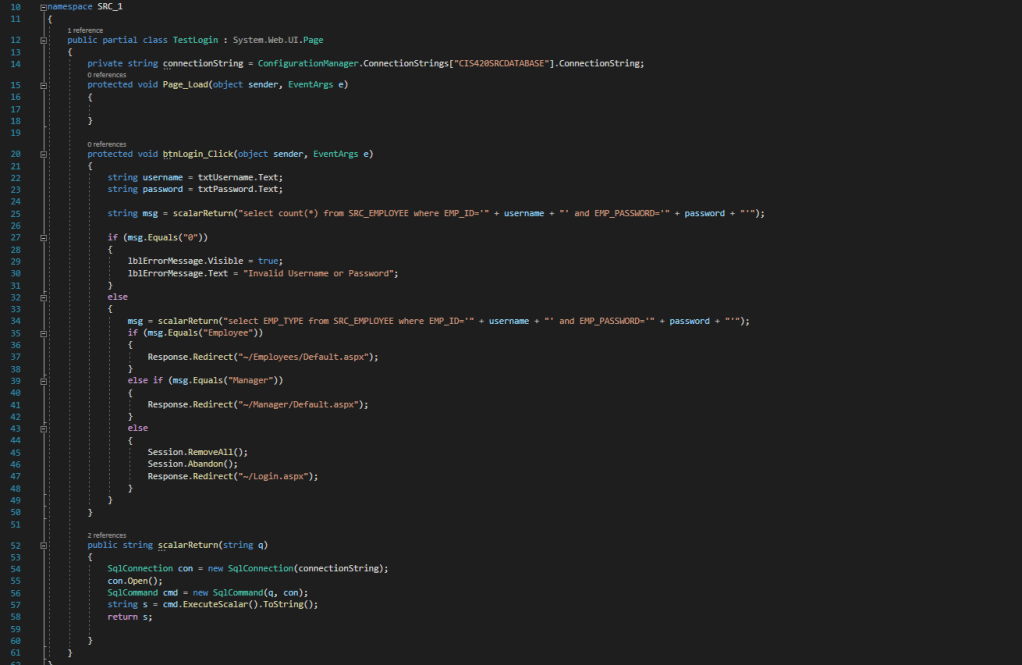The width and height of the screenshot is (1022, 665).
Task: Click line number 25 in the gutter
Action: tap(15, 213)
